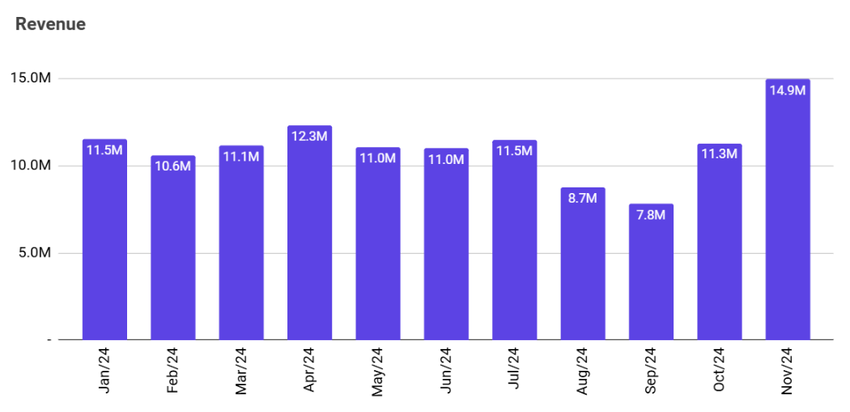Select the Oct/24 x-axis label
Viewport: 850px width, 412px height.
[720, 371]
